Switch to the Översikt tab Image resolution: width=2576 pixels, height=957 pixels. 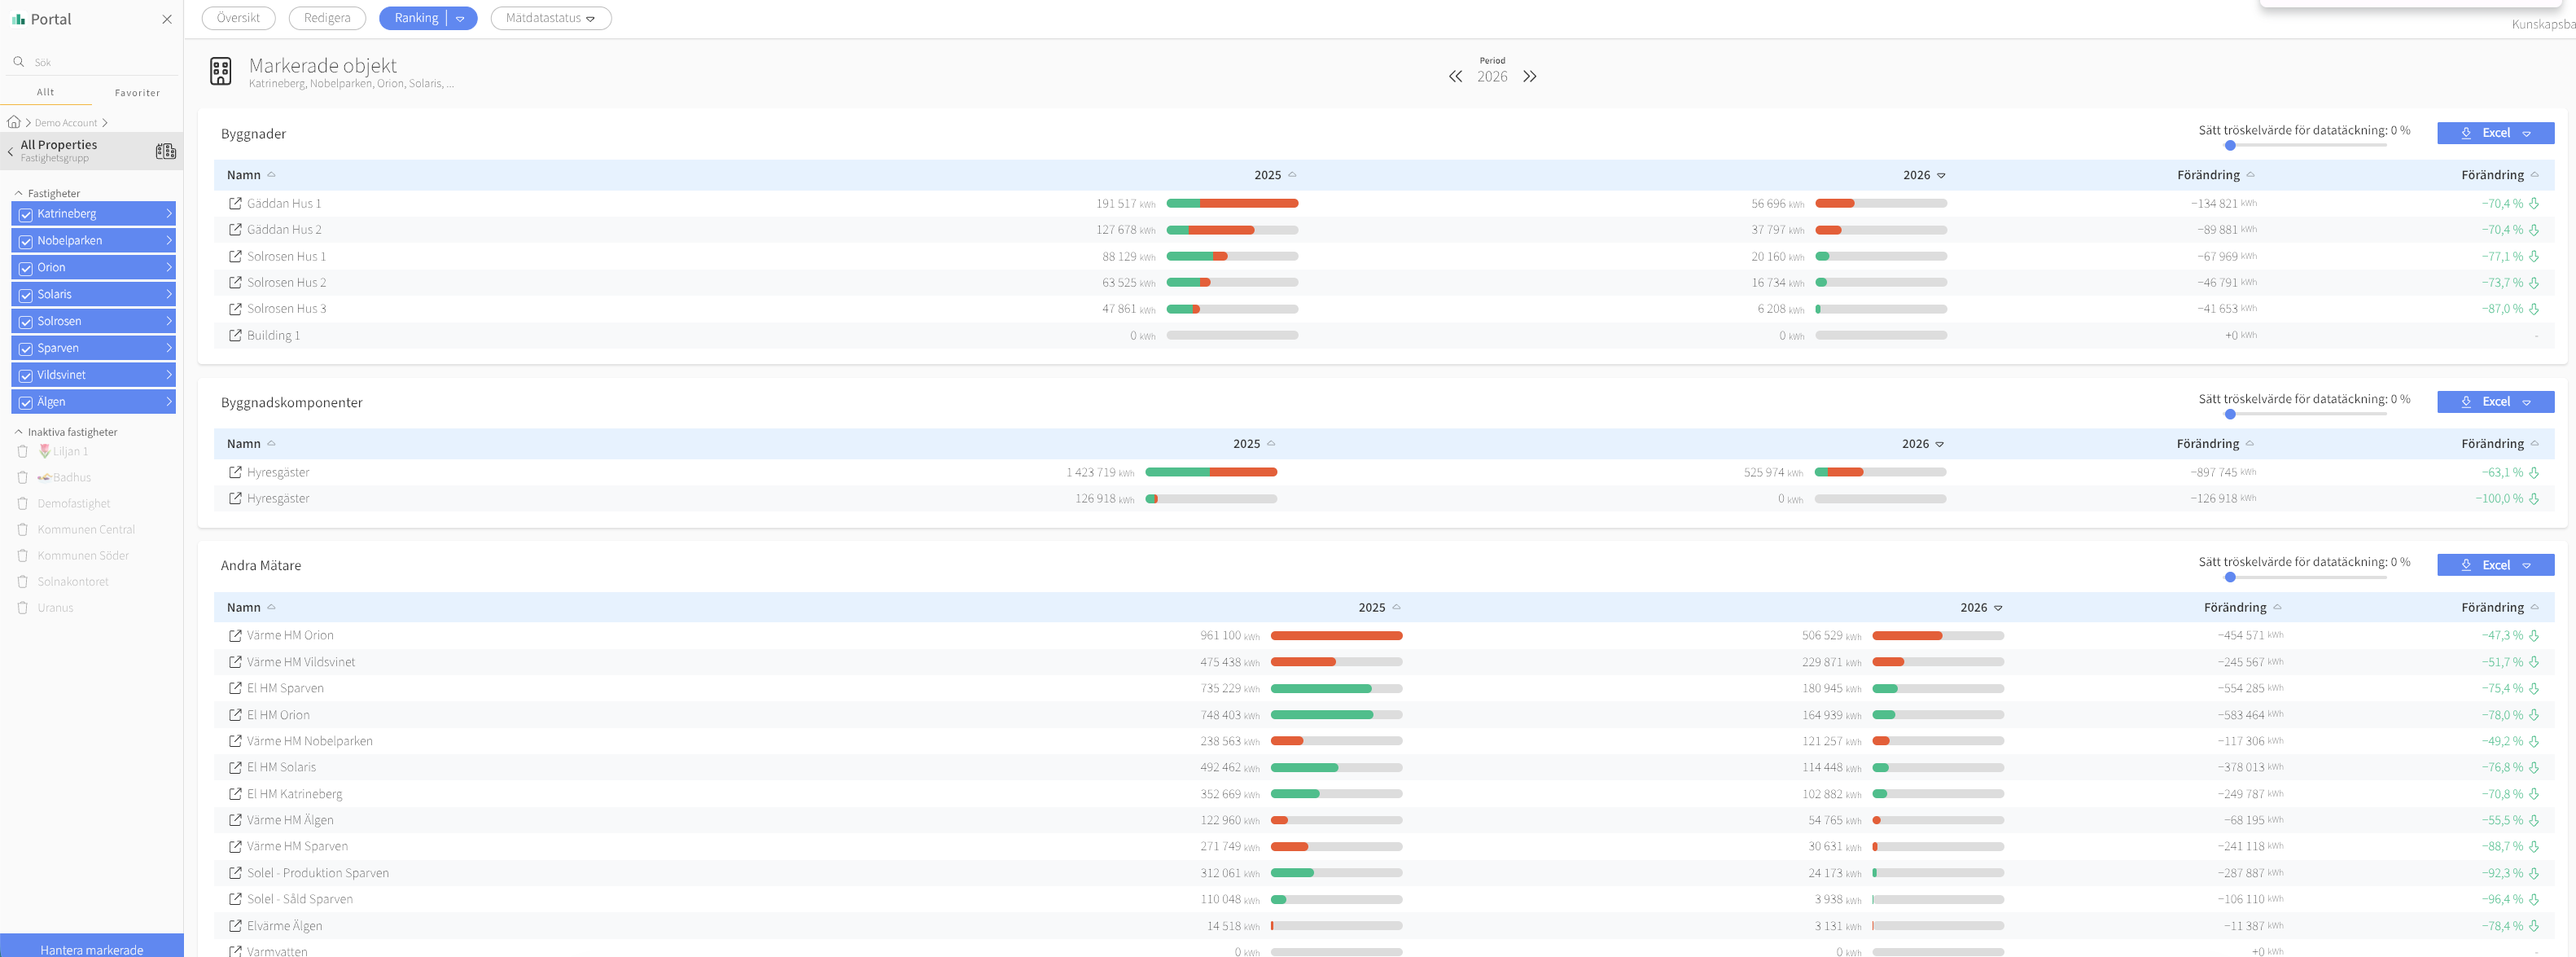coord(238,18)
